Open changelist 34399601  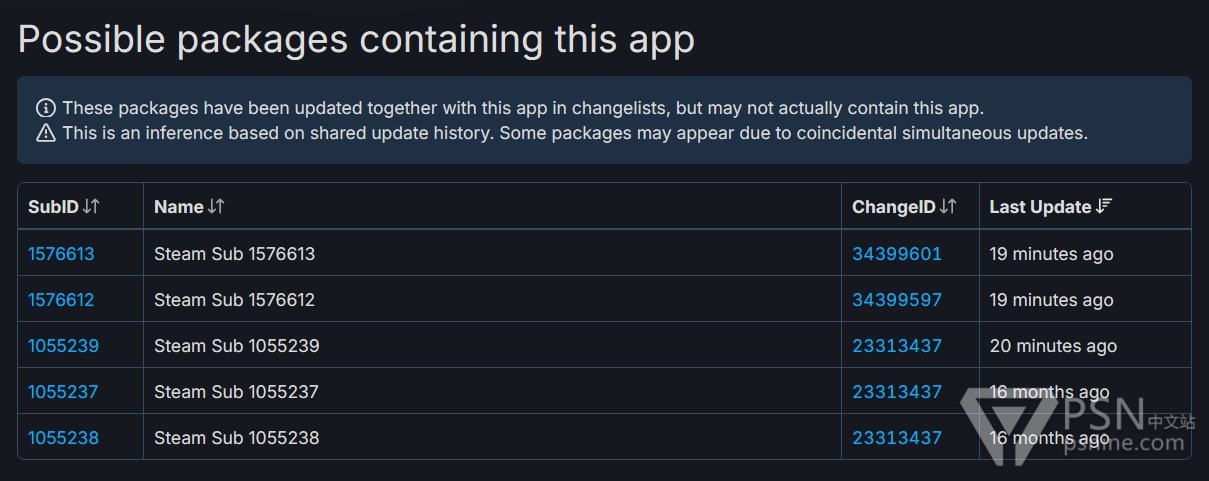pyautogui.click(x=897, y=254)
